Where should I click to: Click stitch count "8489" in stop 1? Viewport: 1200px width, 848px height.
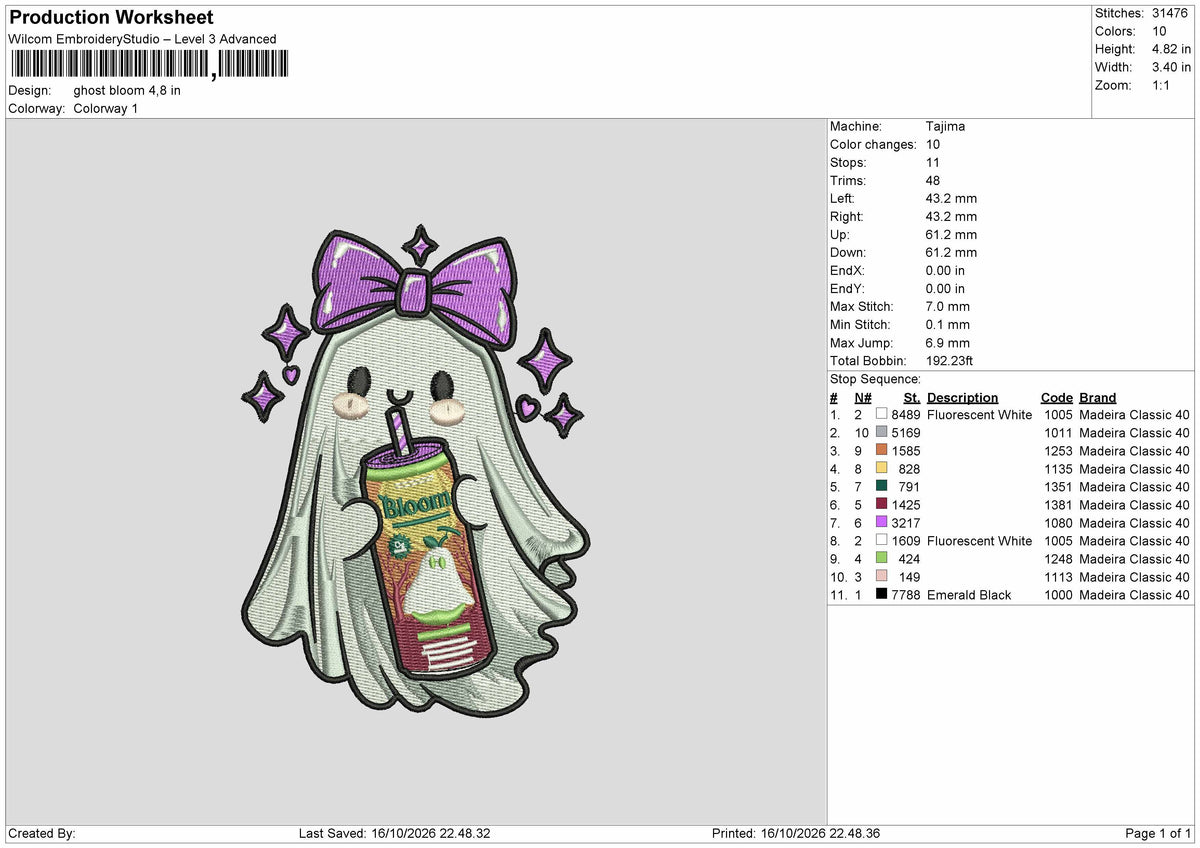point(906,415)
